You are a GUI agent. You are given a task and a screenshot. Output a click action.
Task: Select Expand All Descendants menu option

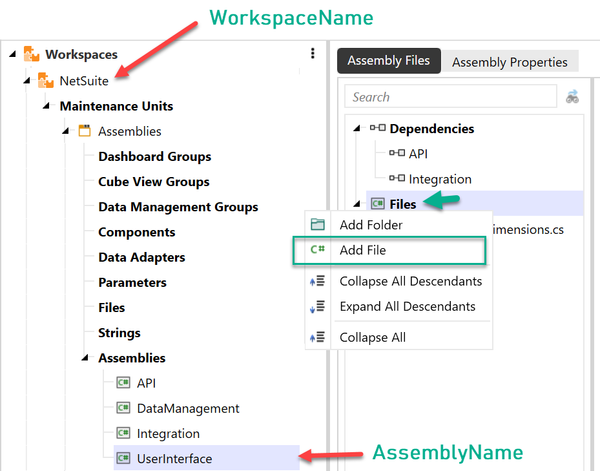[407, 306]
